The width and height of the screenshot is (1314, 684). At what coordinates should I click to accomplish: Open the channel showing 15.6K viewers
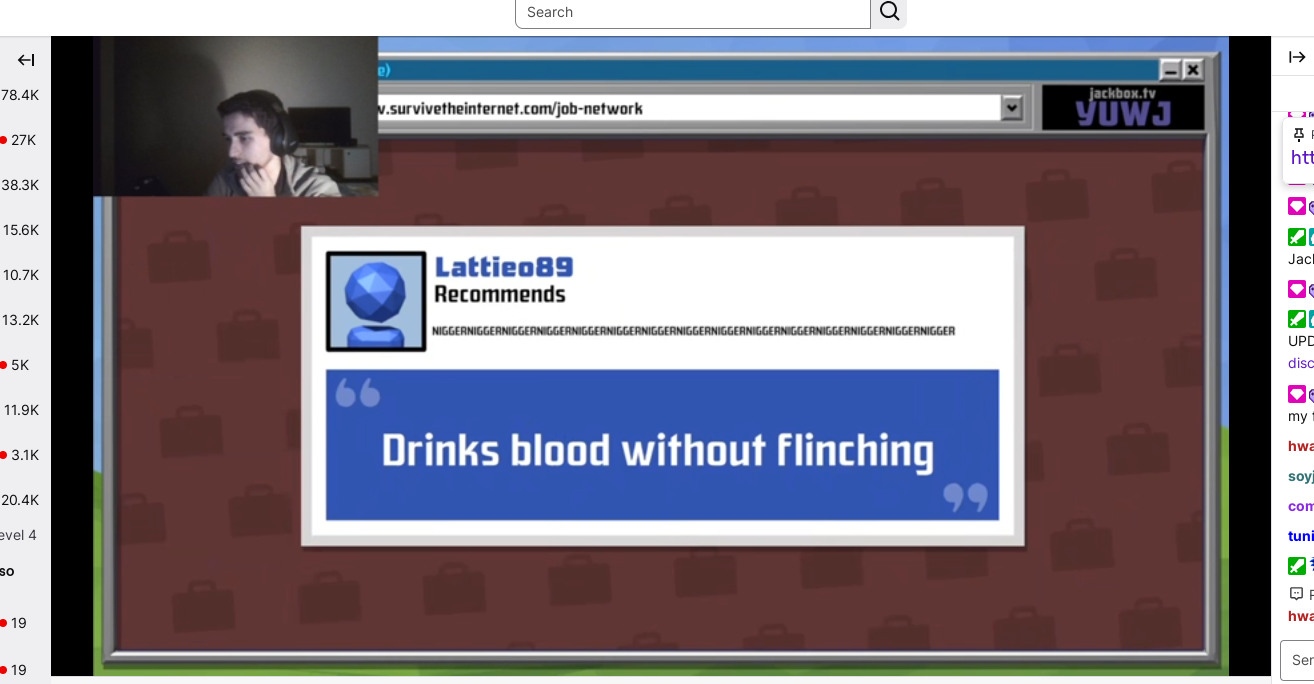tap(20, 230)
